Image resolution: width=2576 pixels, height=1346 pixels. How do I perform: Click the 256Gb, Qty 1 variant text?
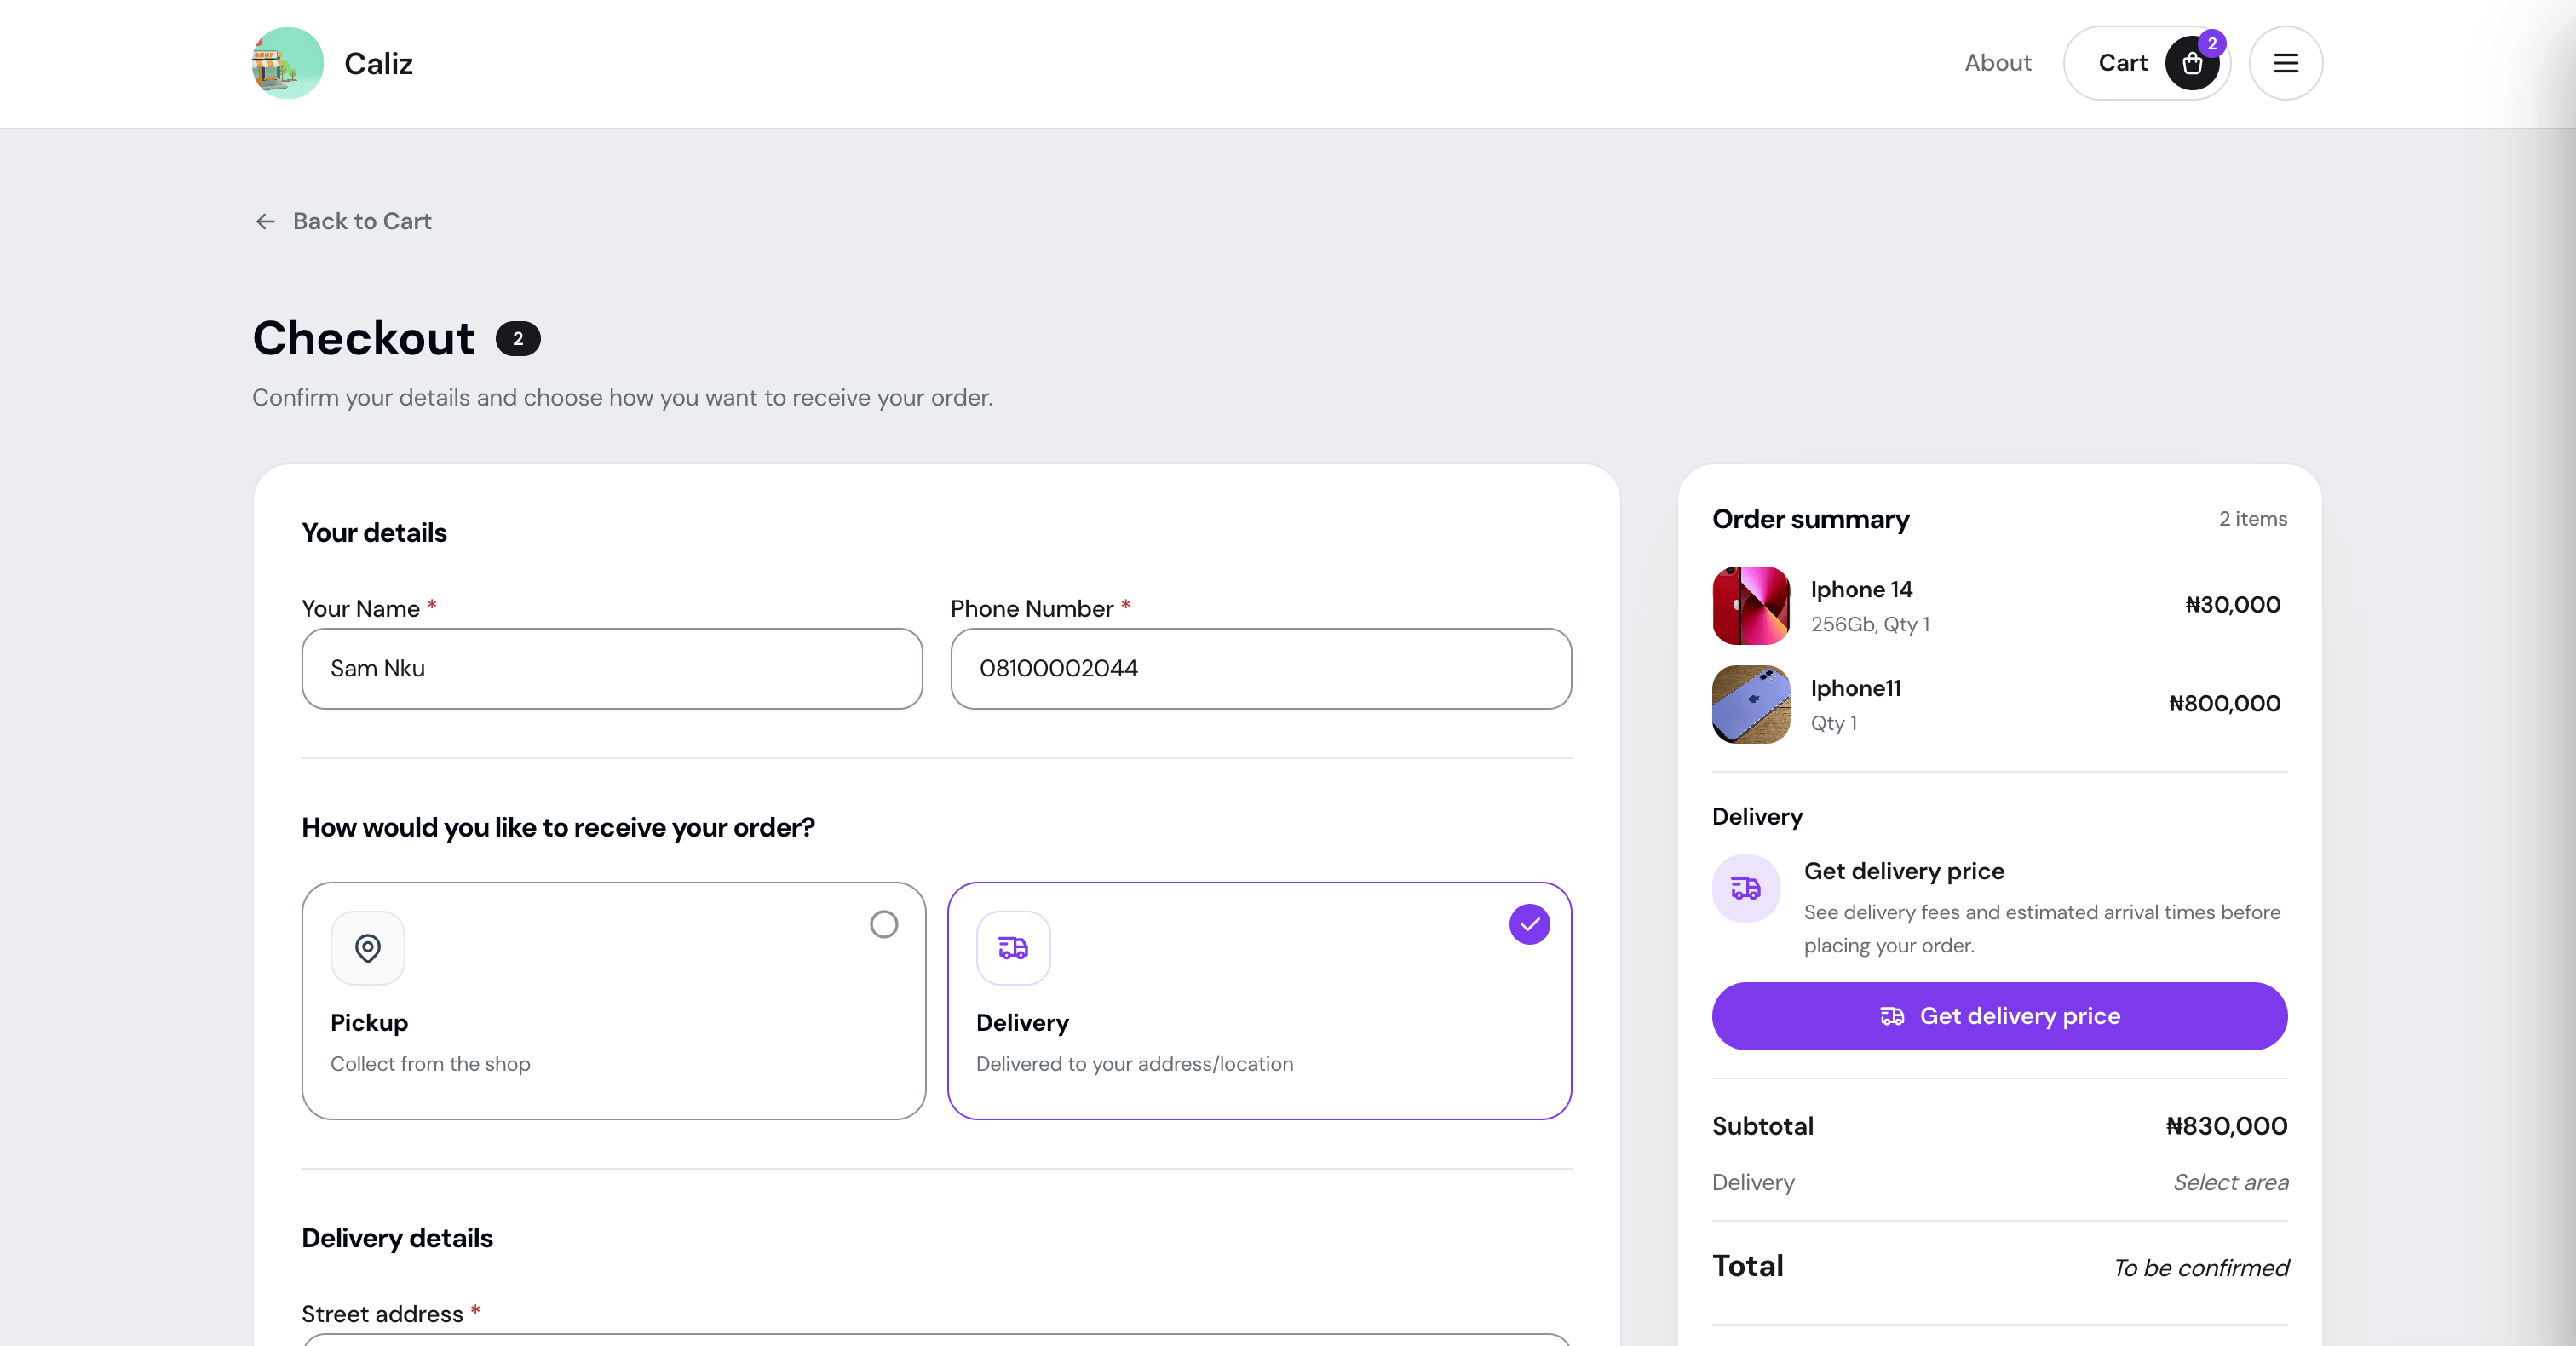pos(1870,624)
